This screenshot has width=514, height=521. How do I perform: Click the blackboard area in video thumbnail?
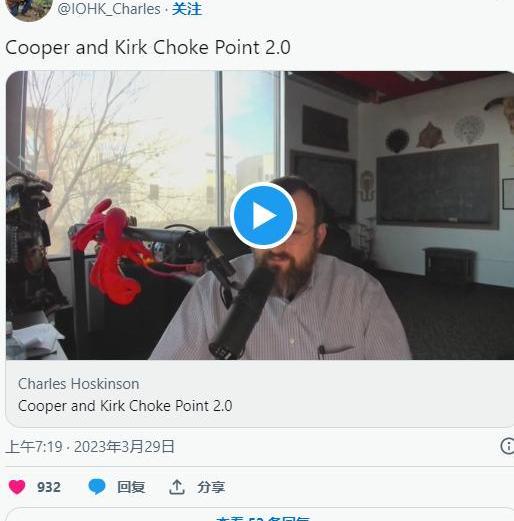tap(437, 186)
